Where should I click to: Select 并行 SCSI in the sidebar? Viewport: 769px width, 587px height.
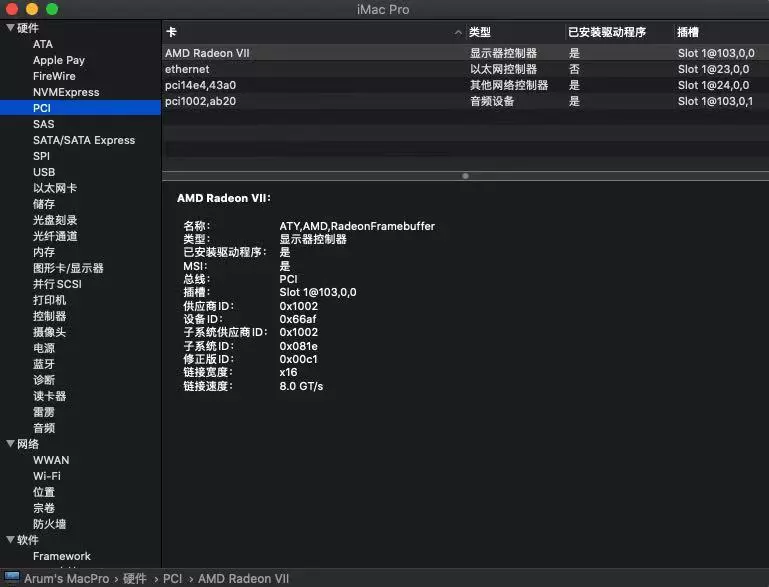tap(57, 284)
